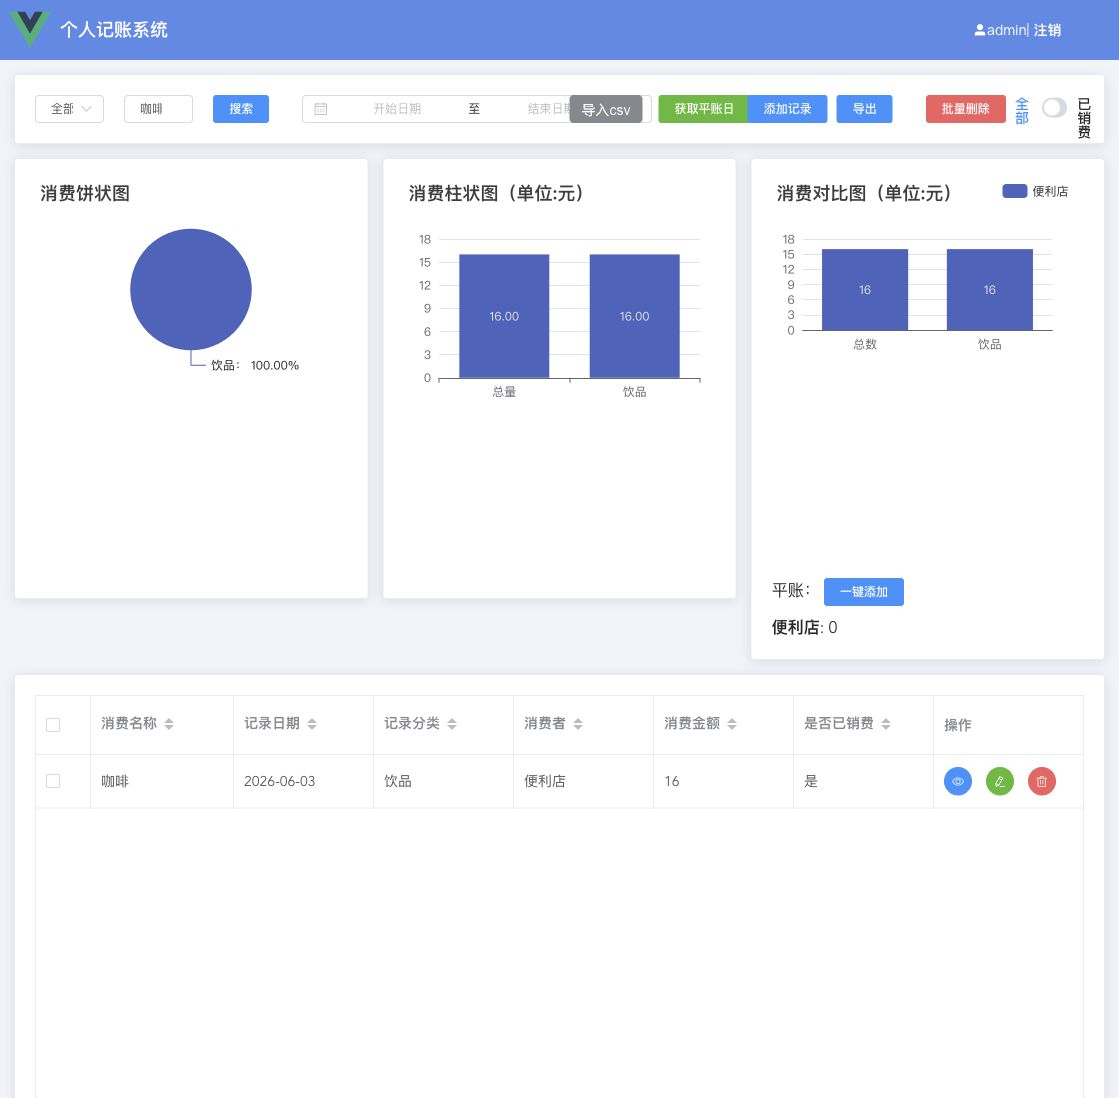Edit the 咖啡 record with pencil icon
The image size is (1119, 1098).
coord(1000,781)
